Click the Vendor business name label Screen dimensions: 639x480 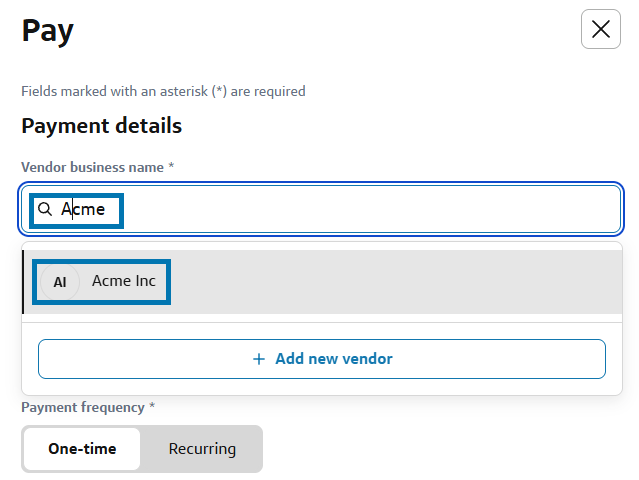pyautogui.click(x=93, y=167)
